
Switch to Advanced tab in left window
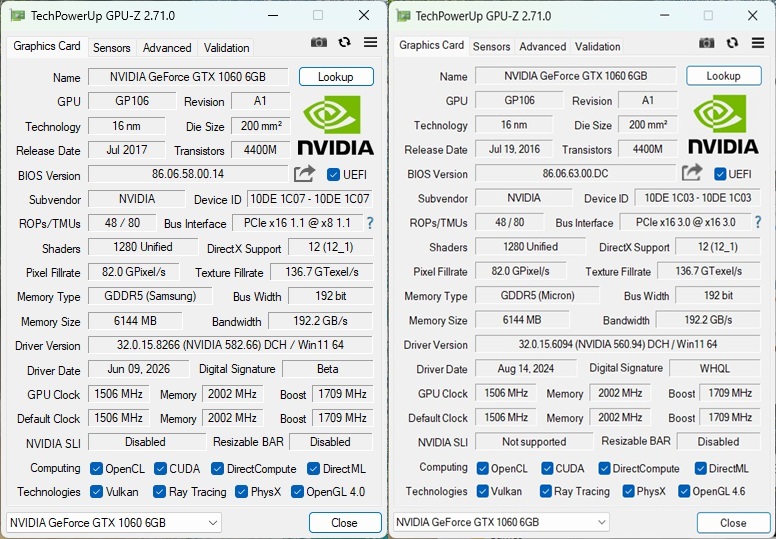tap(167, 48)
